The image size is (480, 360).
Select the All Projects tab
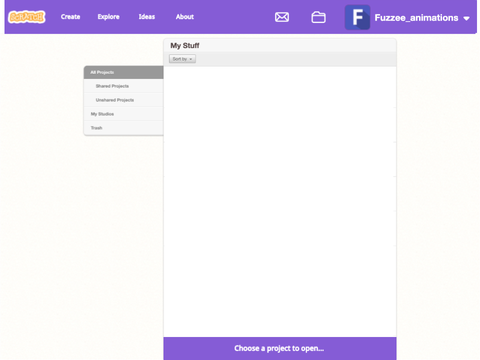click(x=124, y=72)
